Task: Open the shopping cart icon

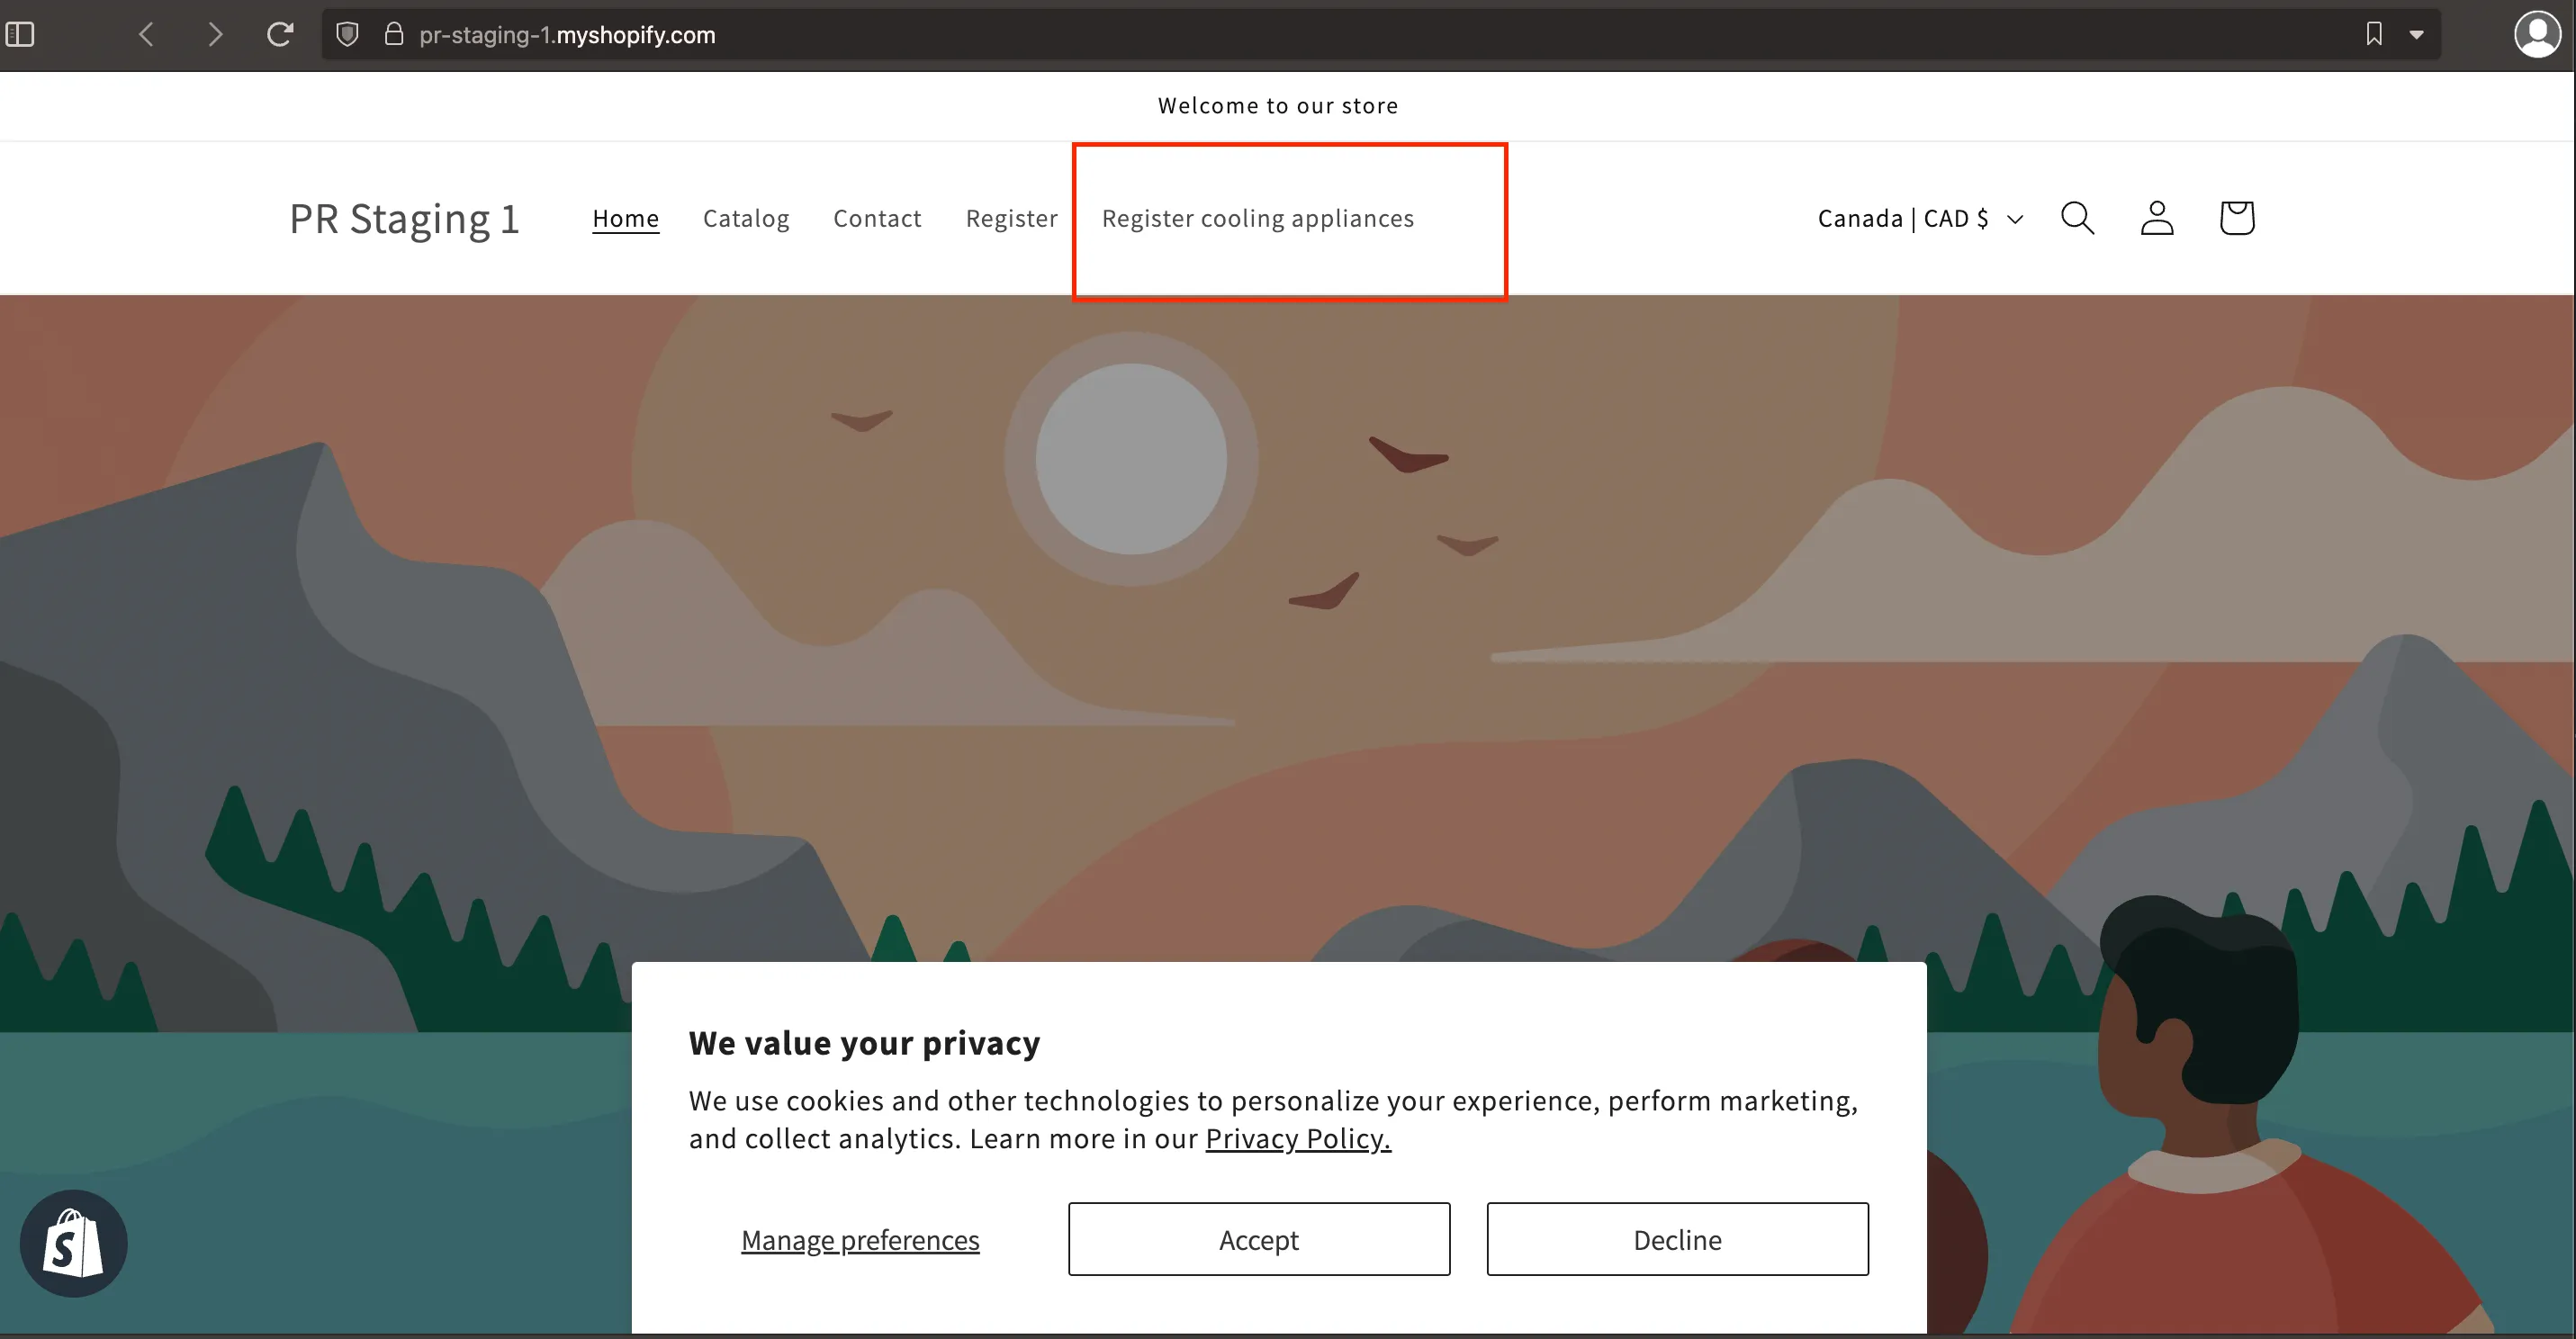Action: click(x=2237, y=218)
